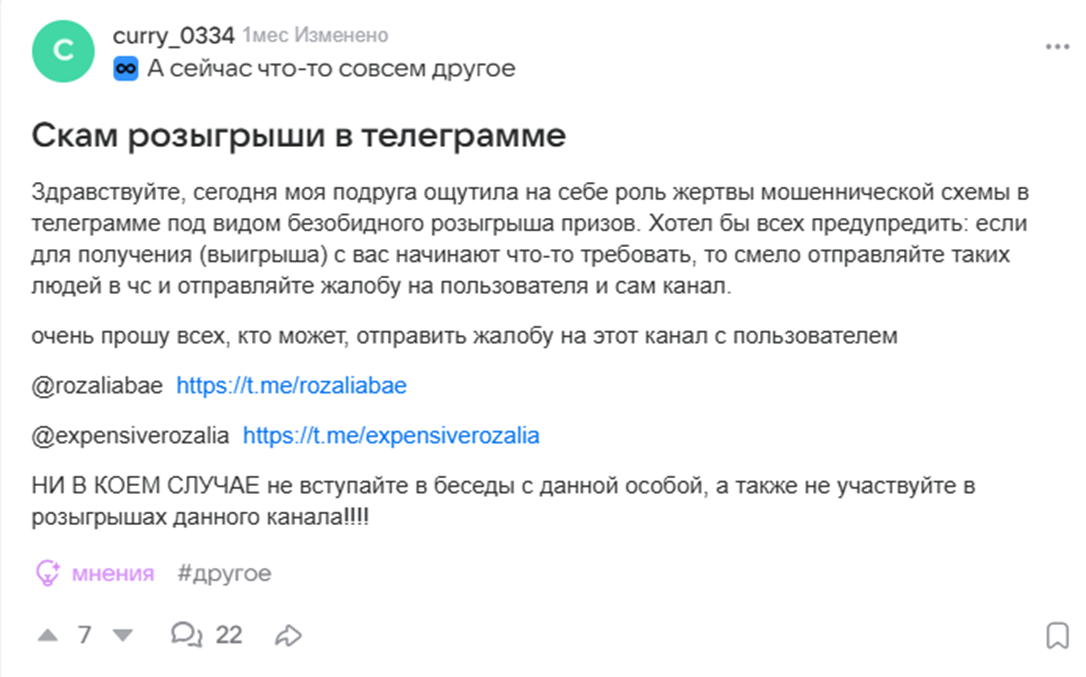Select the "#другое" hashtag
Viewport: 1086px width, 677px height.
coord(224,573)
